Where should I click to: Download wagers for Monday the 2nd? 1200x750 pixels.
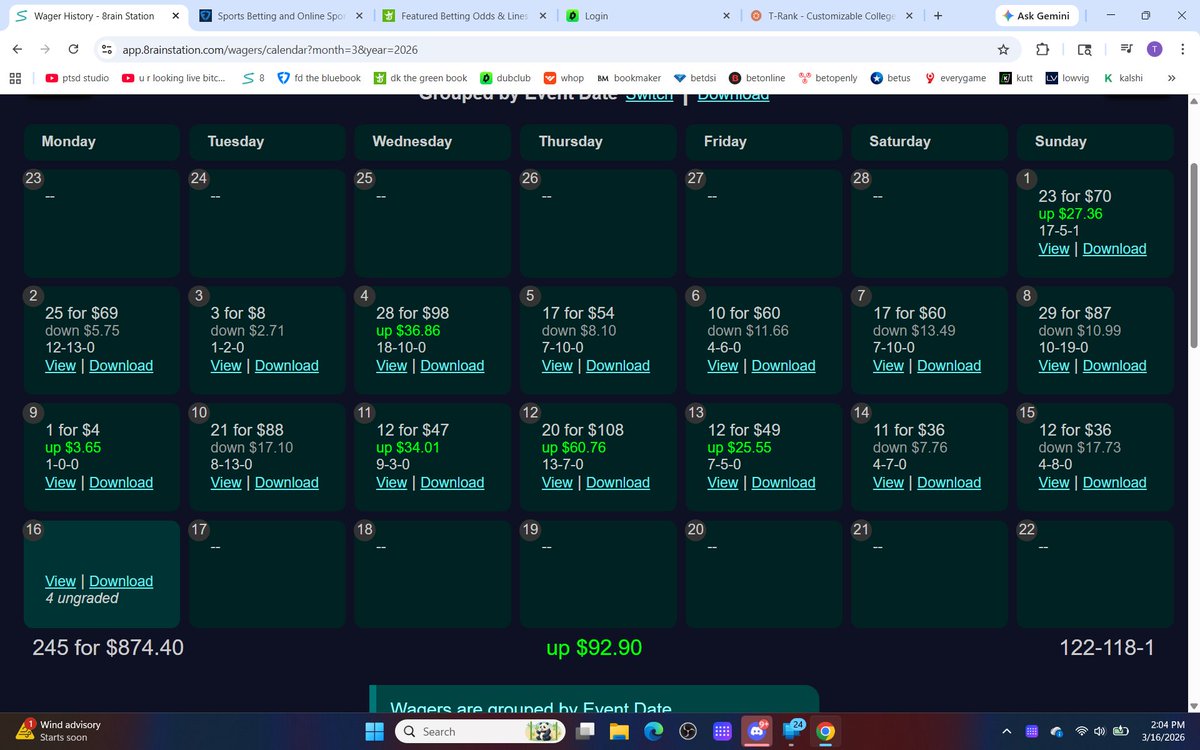click(x=121, y=365)
